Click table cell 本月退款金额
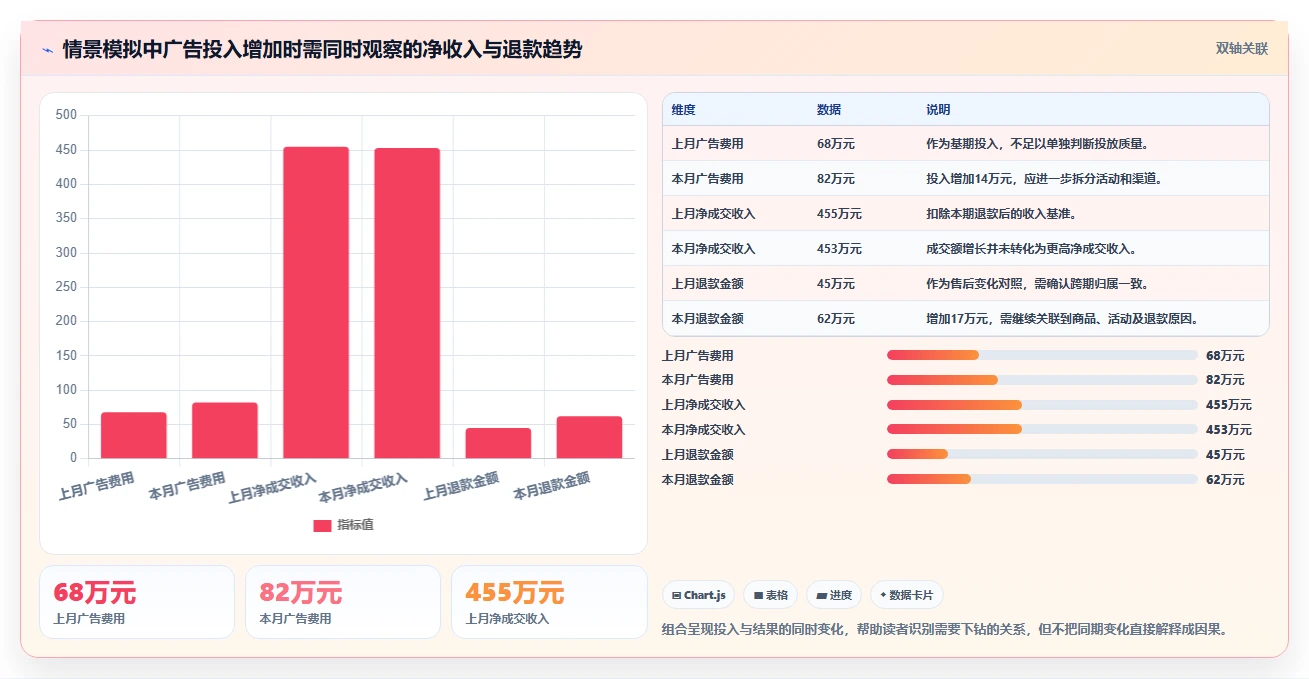 point(708,319)
